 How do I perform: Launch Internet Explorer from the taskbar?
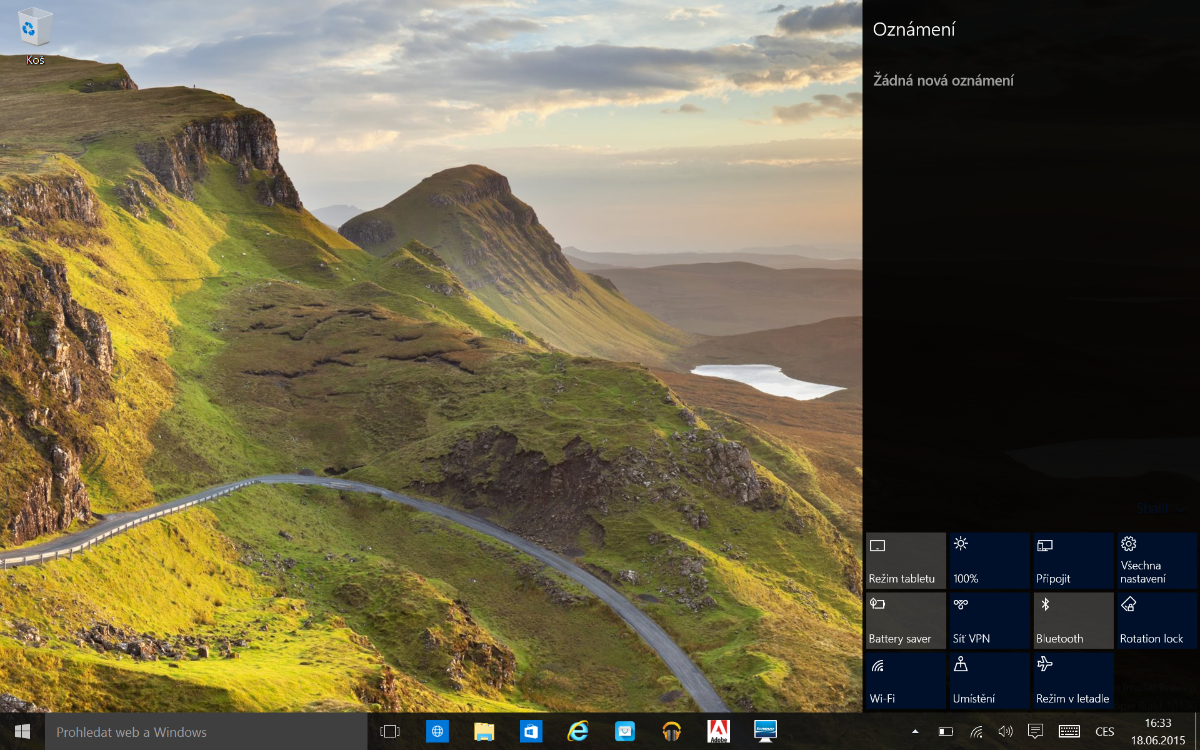pos(578,732)
